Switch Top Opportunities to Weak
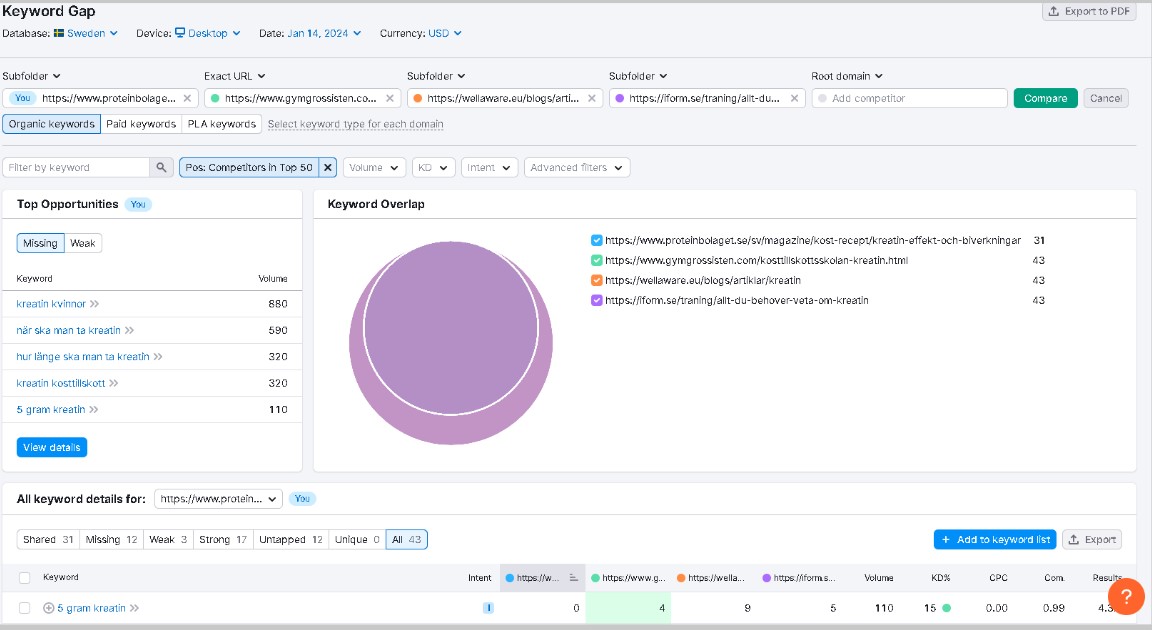 point(83,243)
